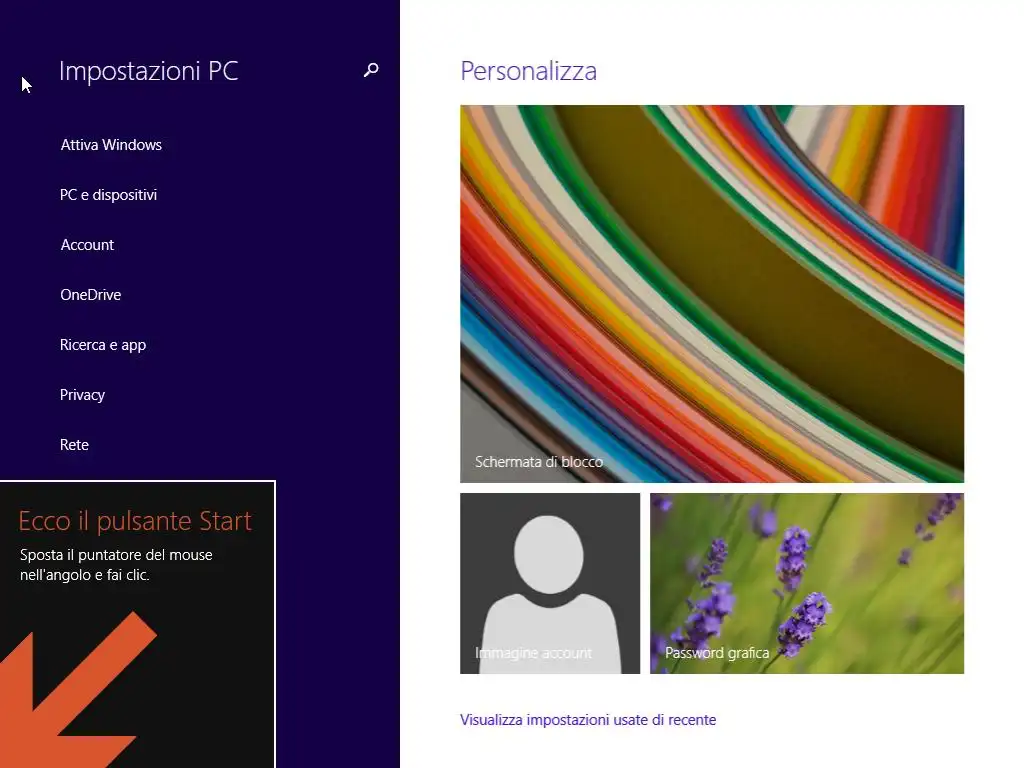
Task: Go to OneDrive settings
Action: (x=91, y=295)
